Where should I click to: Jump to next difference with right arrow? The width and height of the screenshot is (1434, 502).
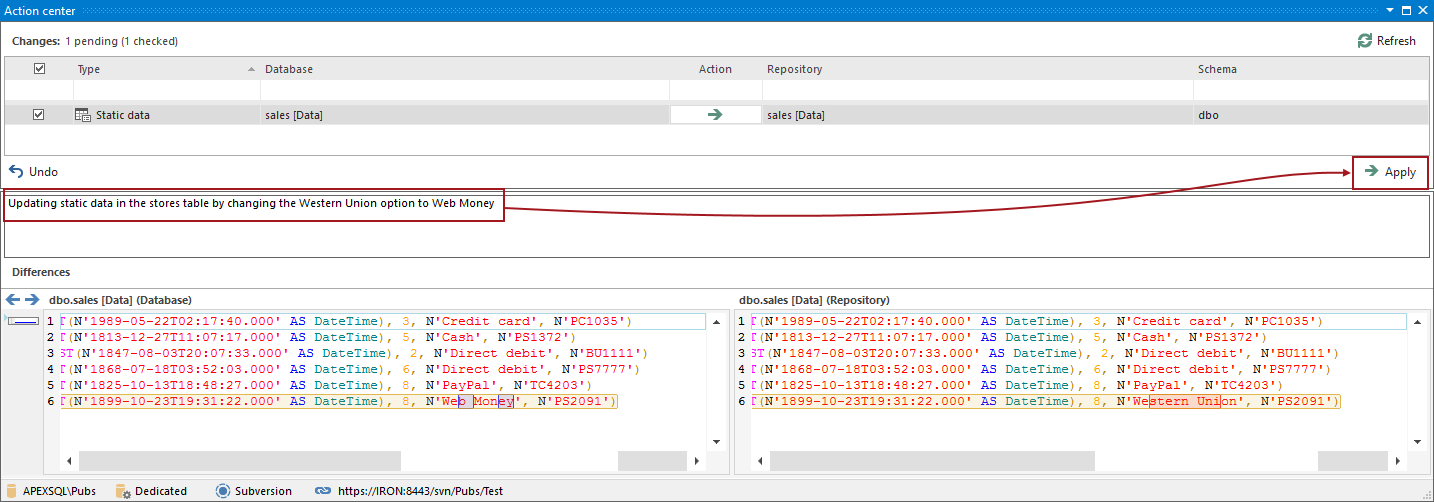coord(32,299)
